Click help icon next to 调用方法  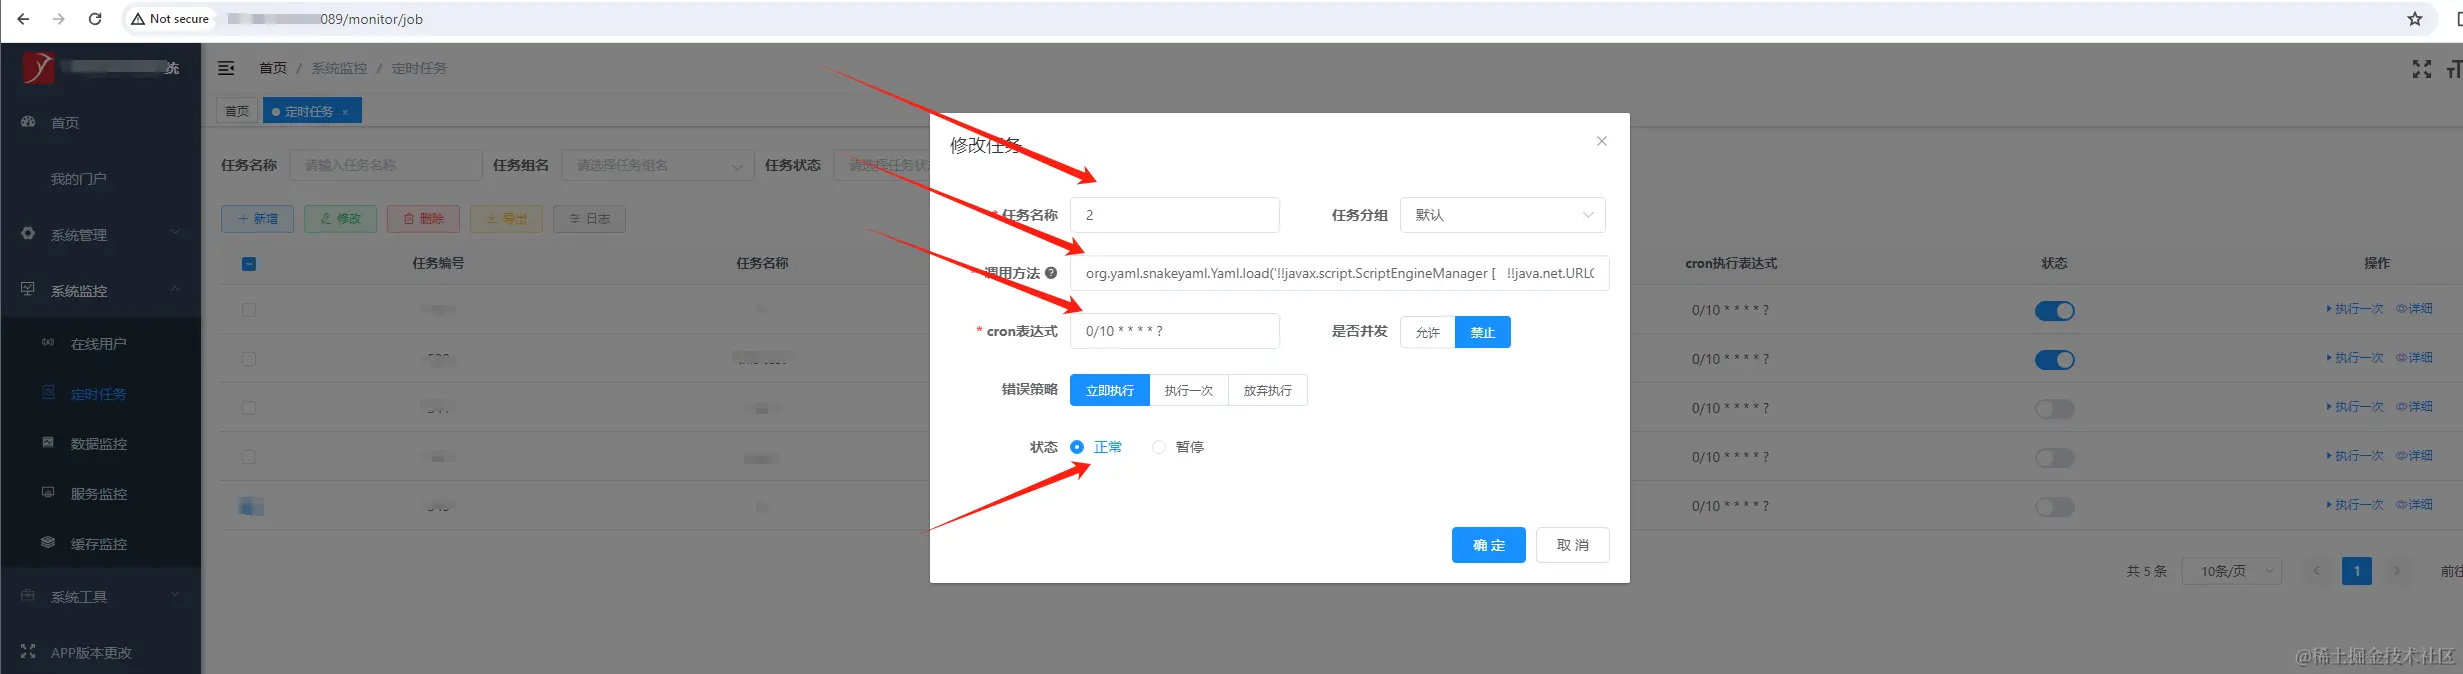point(1051,272)
